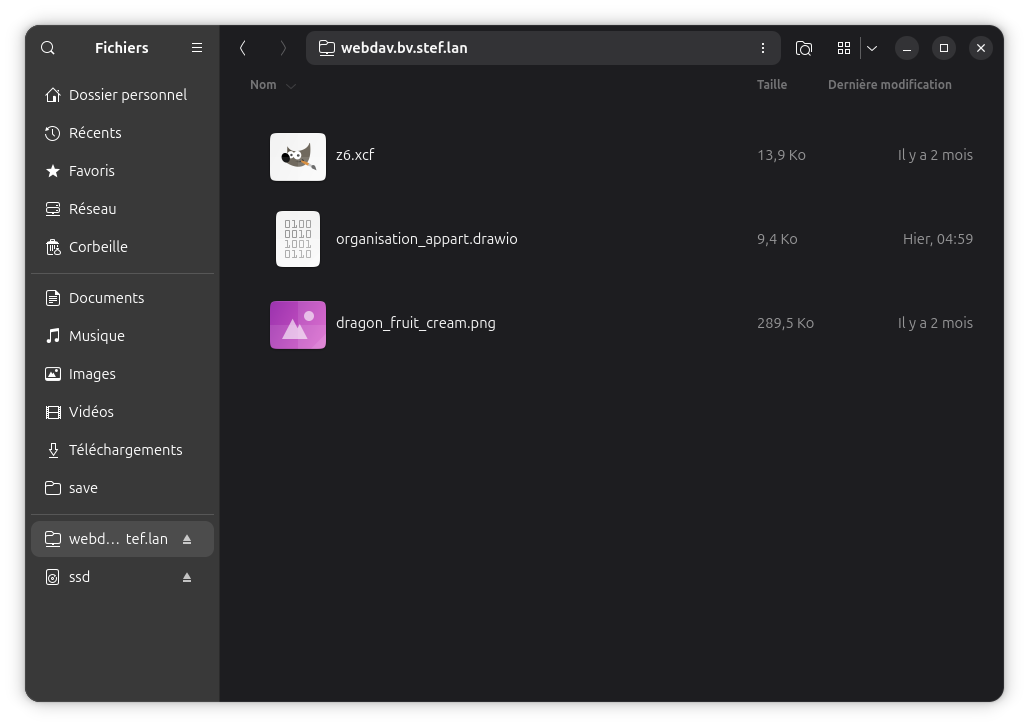Viewport: 1029px width, 727px height.
Task: Eject the webdav network mount
Action: (x=187, y=539)
